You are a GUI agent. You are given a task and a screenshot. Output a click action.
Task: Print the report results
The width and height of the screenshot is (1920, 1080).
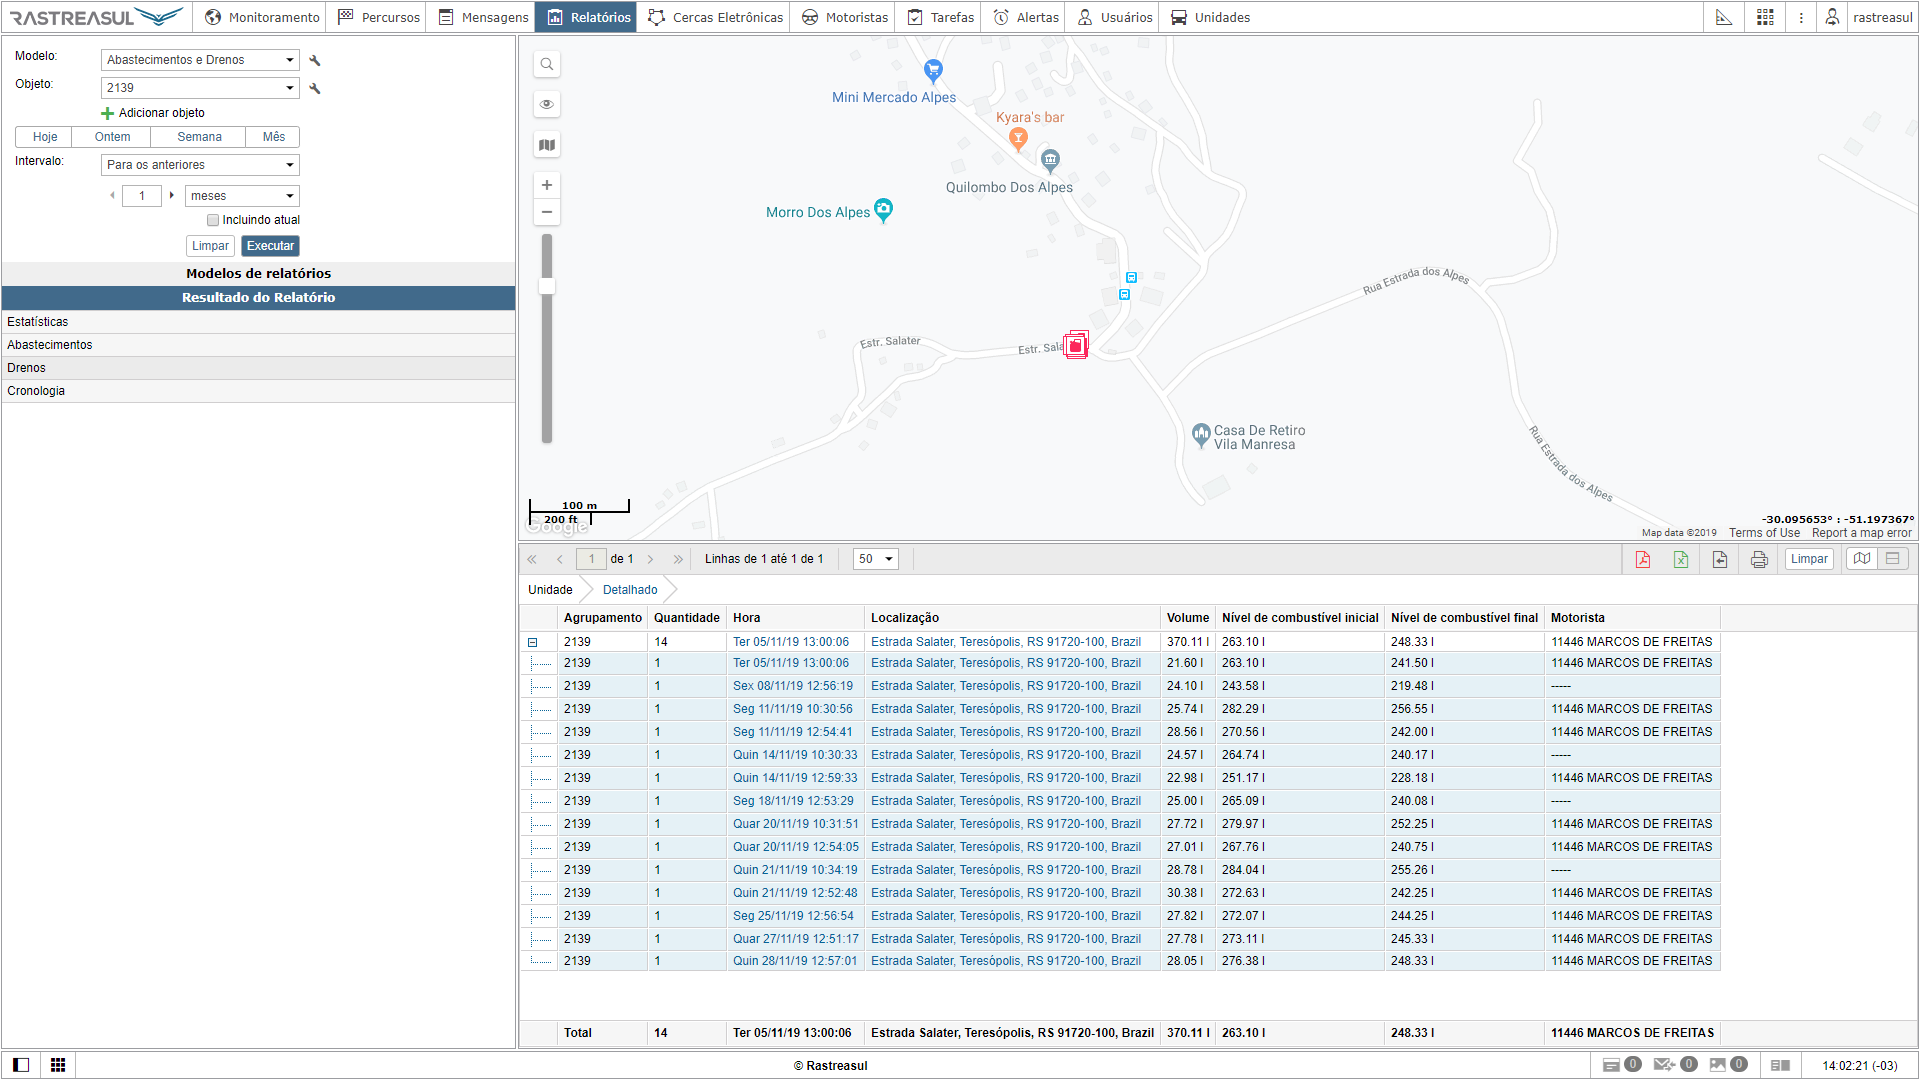1759,559
